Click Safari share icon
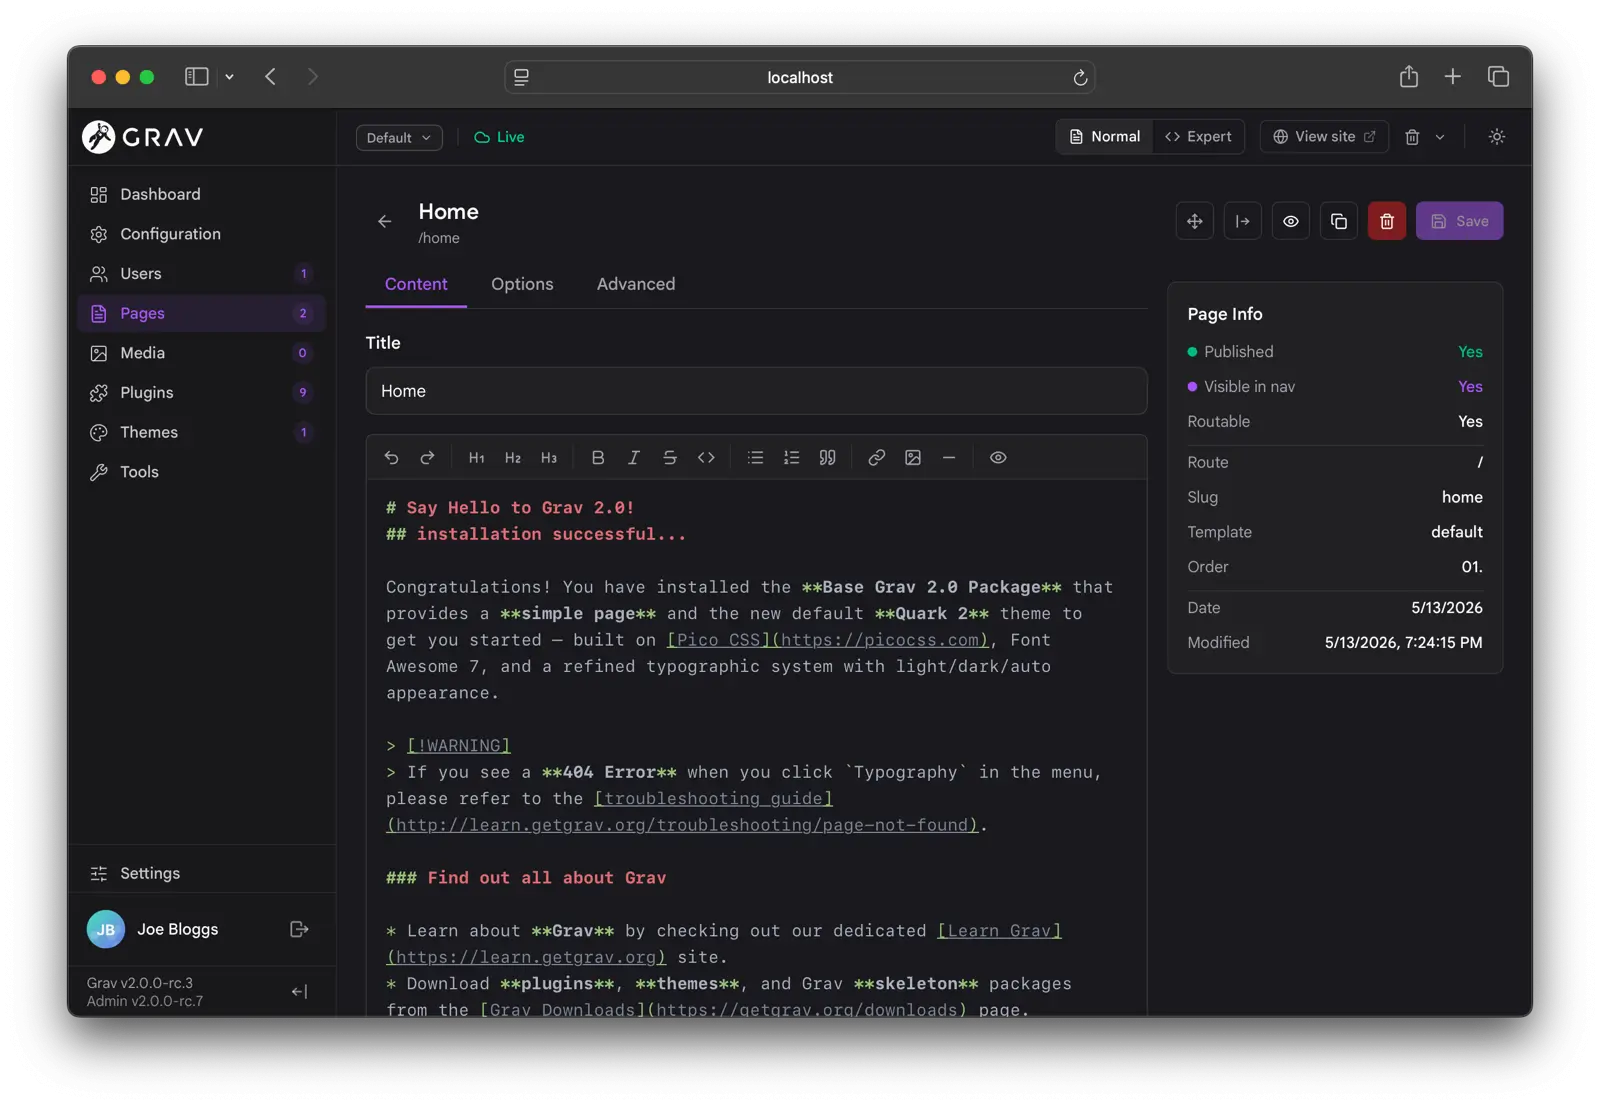1600x1106 pixels. (x=1408, y=76)
